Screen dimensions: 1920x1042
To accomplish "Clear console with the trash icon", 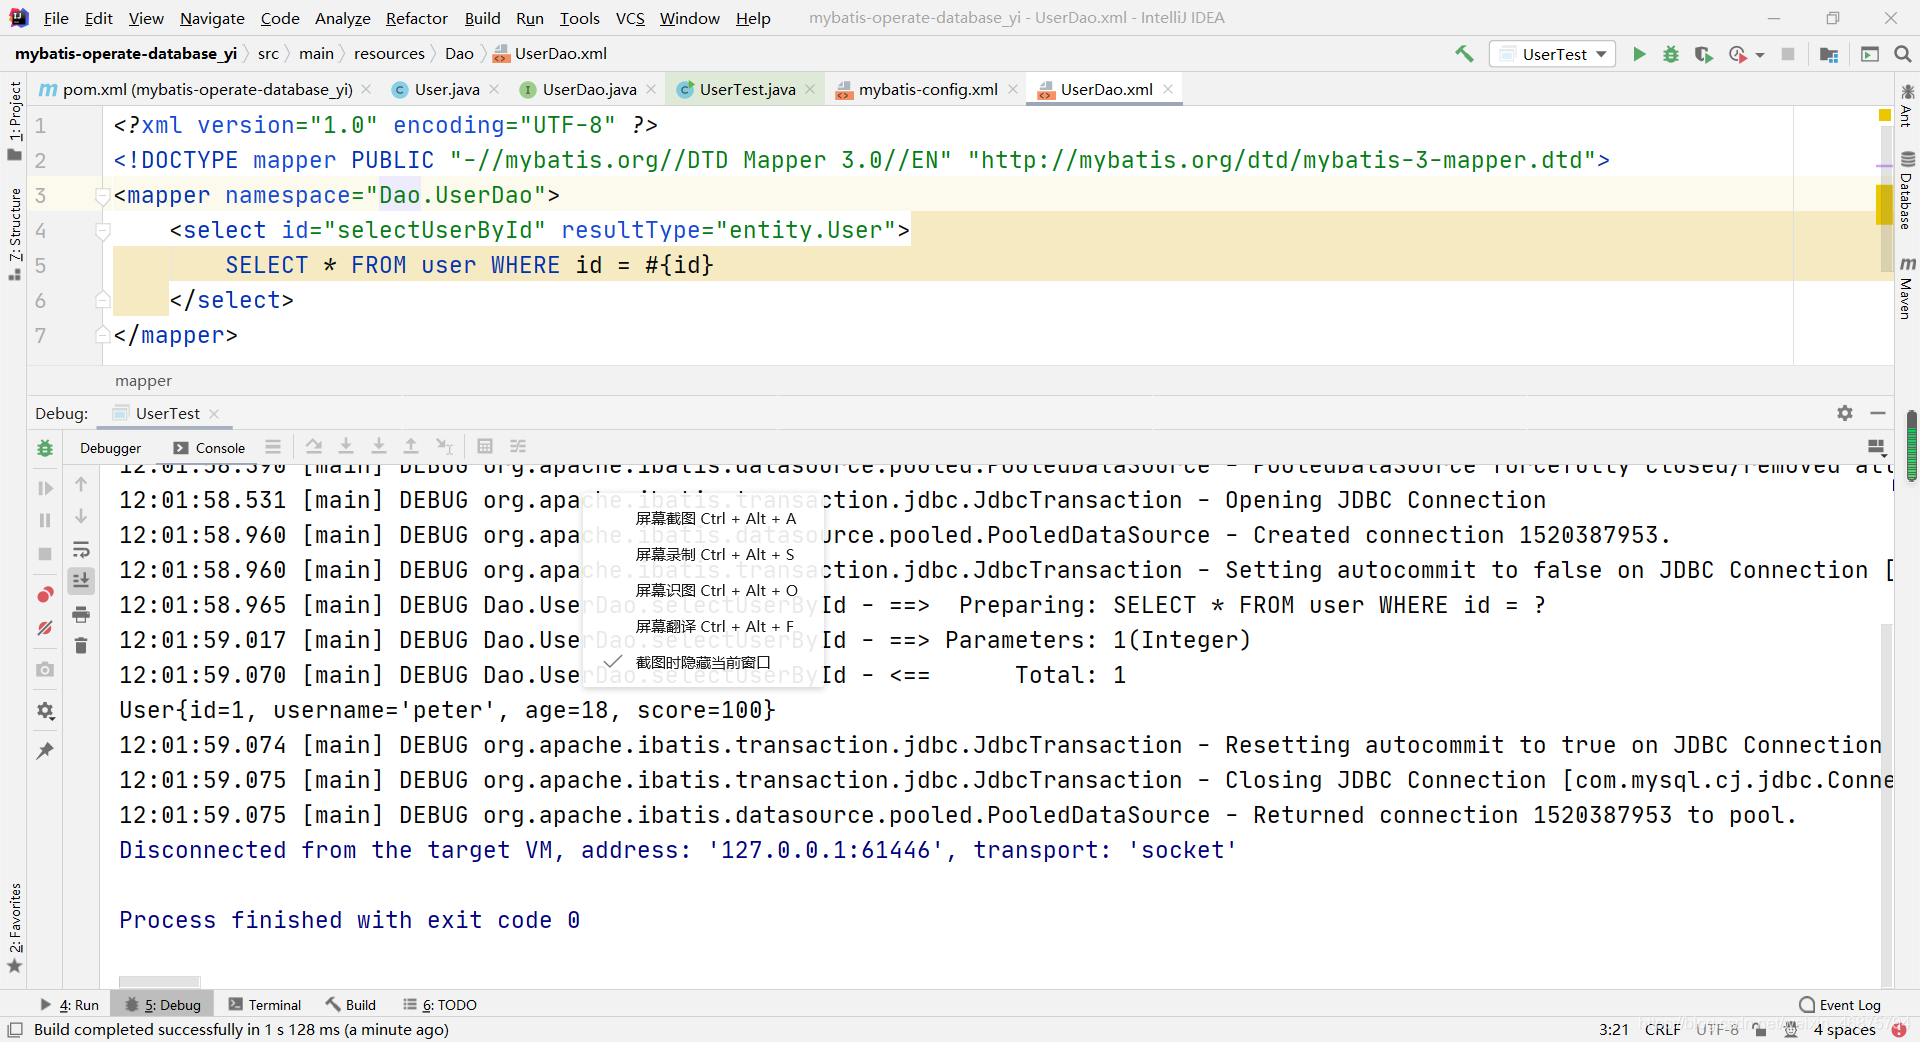I will [81, 646].
